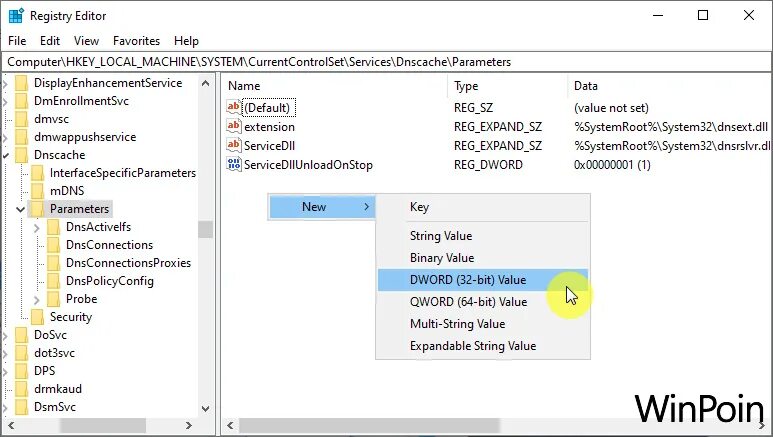
Task: Expand the DnsActiveIfs key
Action: pyautogui.click(x=37, y=227)
